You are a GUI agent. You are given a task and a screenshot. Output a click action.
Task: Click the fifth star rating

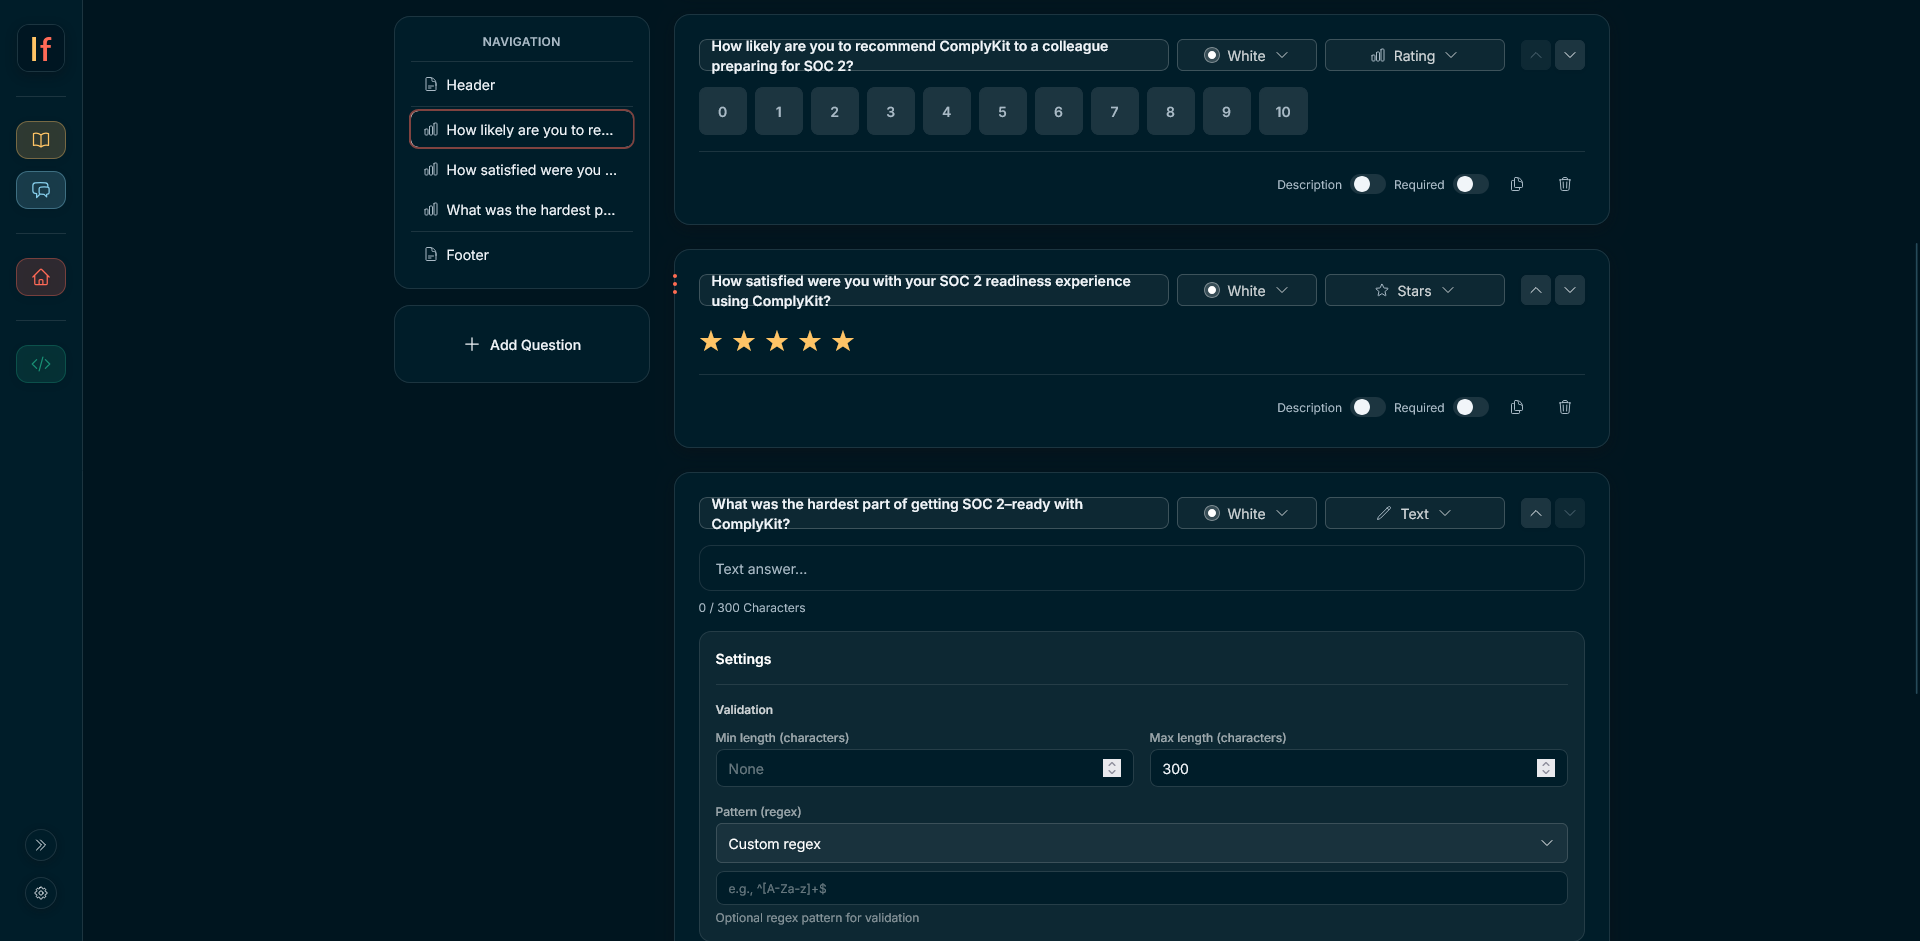843,342
